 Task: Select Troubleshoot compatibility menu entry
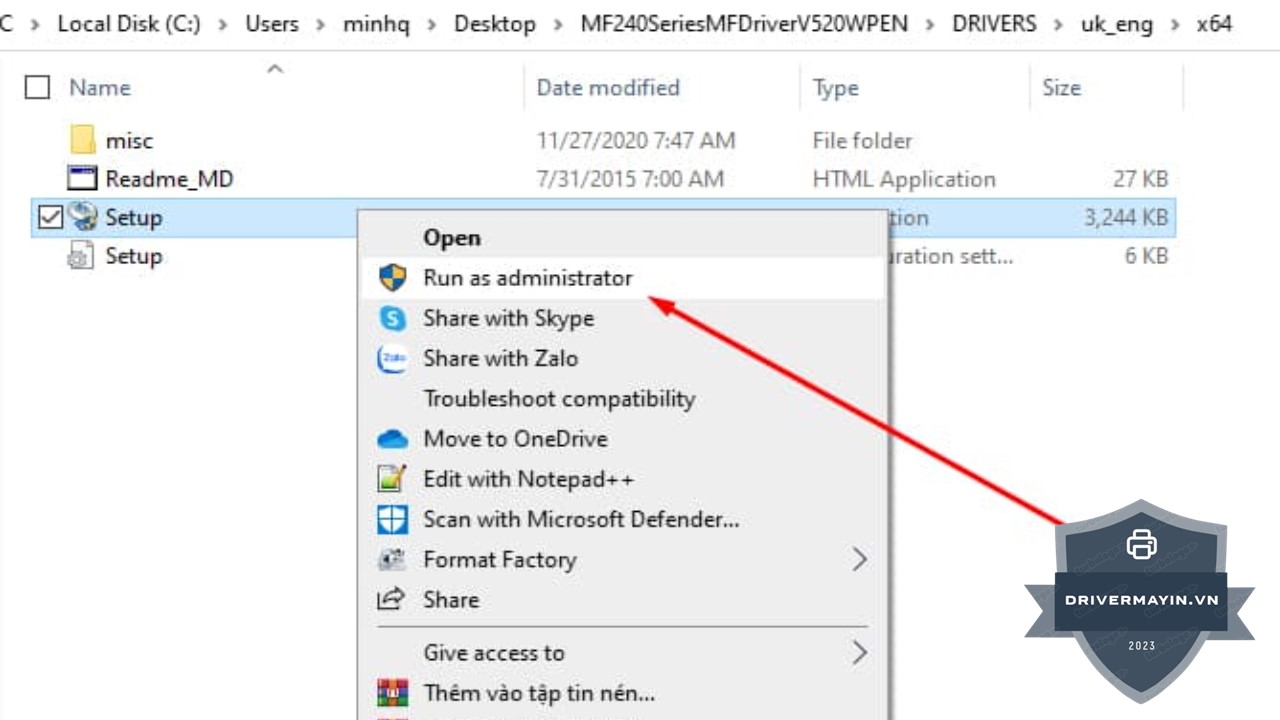click(559, 399)
